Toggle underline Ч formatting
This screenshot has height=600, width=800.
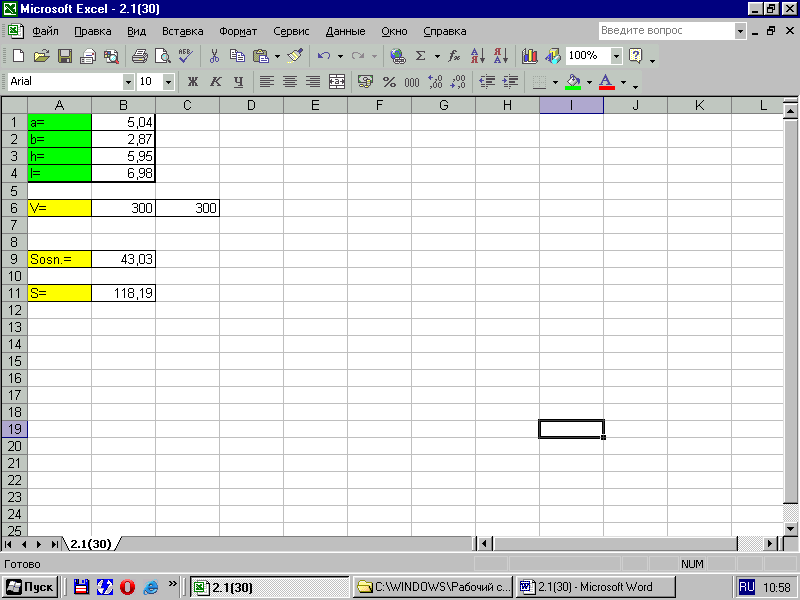239,82
